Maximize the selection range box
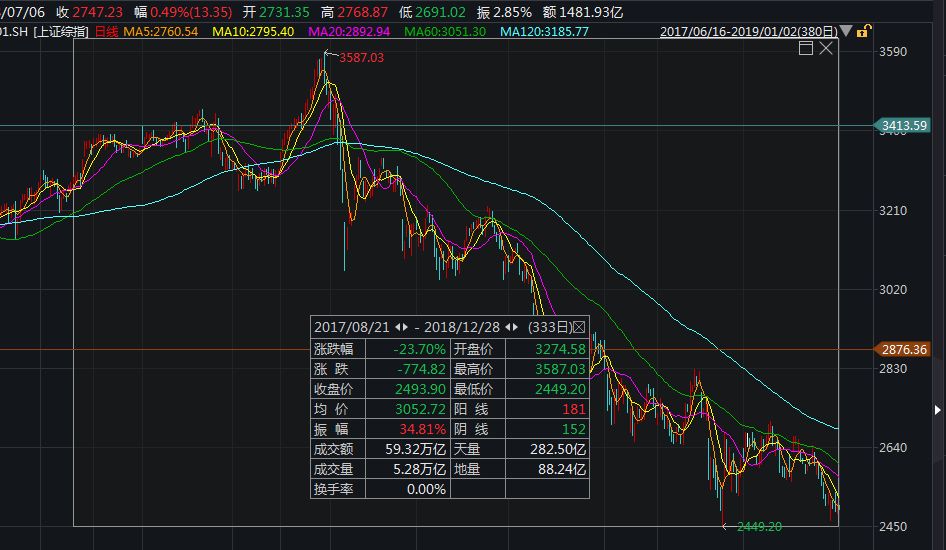The width and height of the screenshot is (946, 550). tap(805, 48)
